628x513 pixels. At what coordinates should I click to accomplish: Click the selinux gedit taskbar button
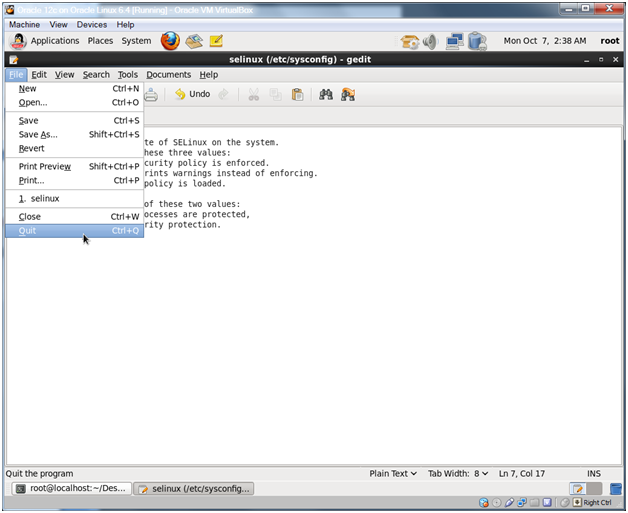[x=194, y=489]
